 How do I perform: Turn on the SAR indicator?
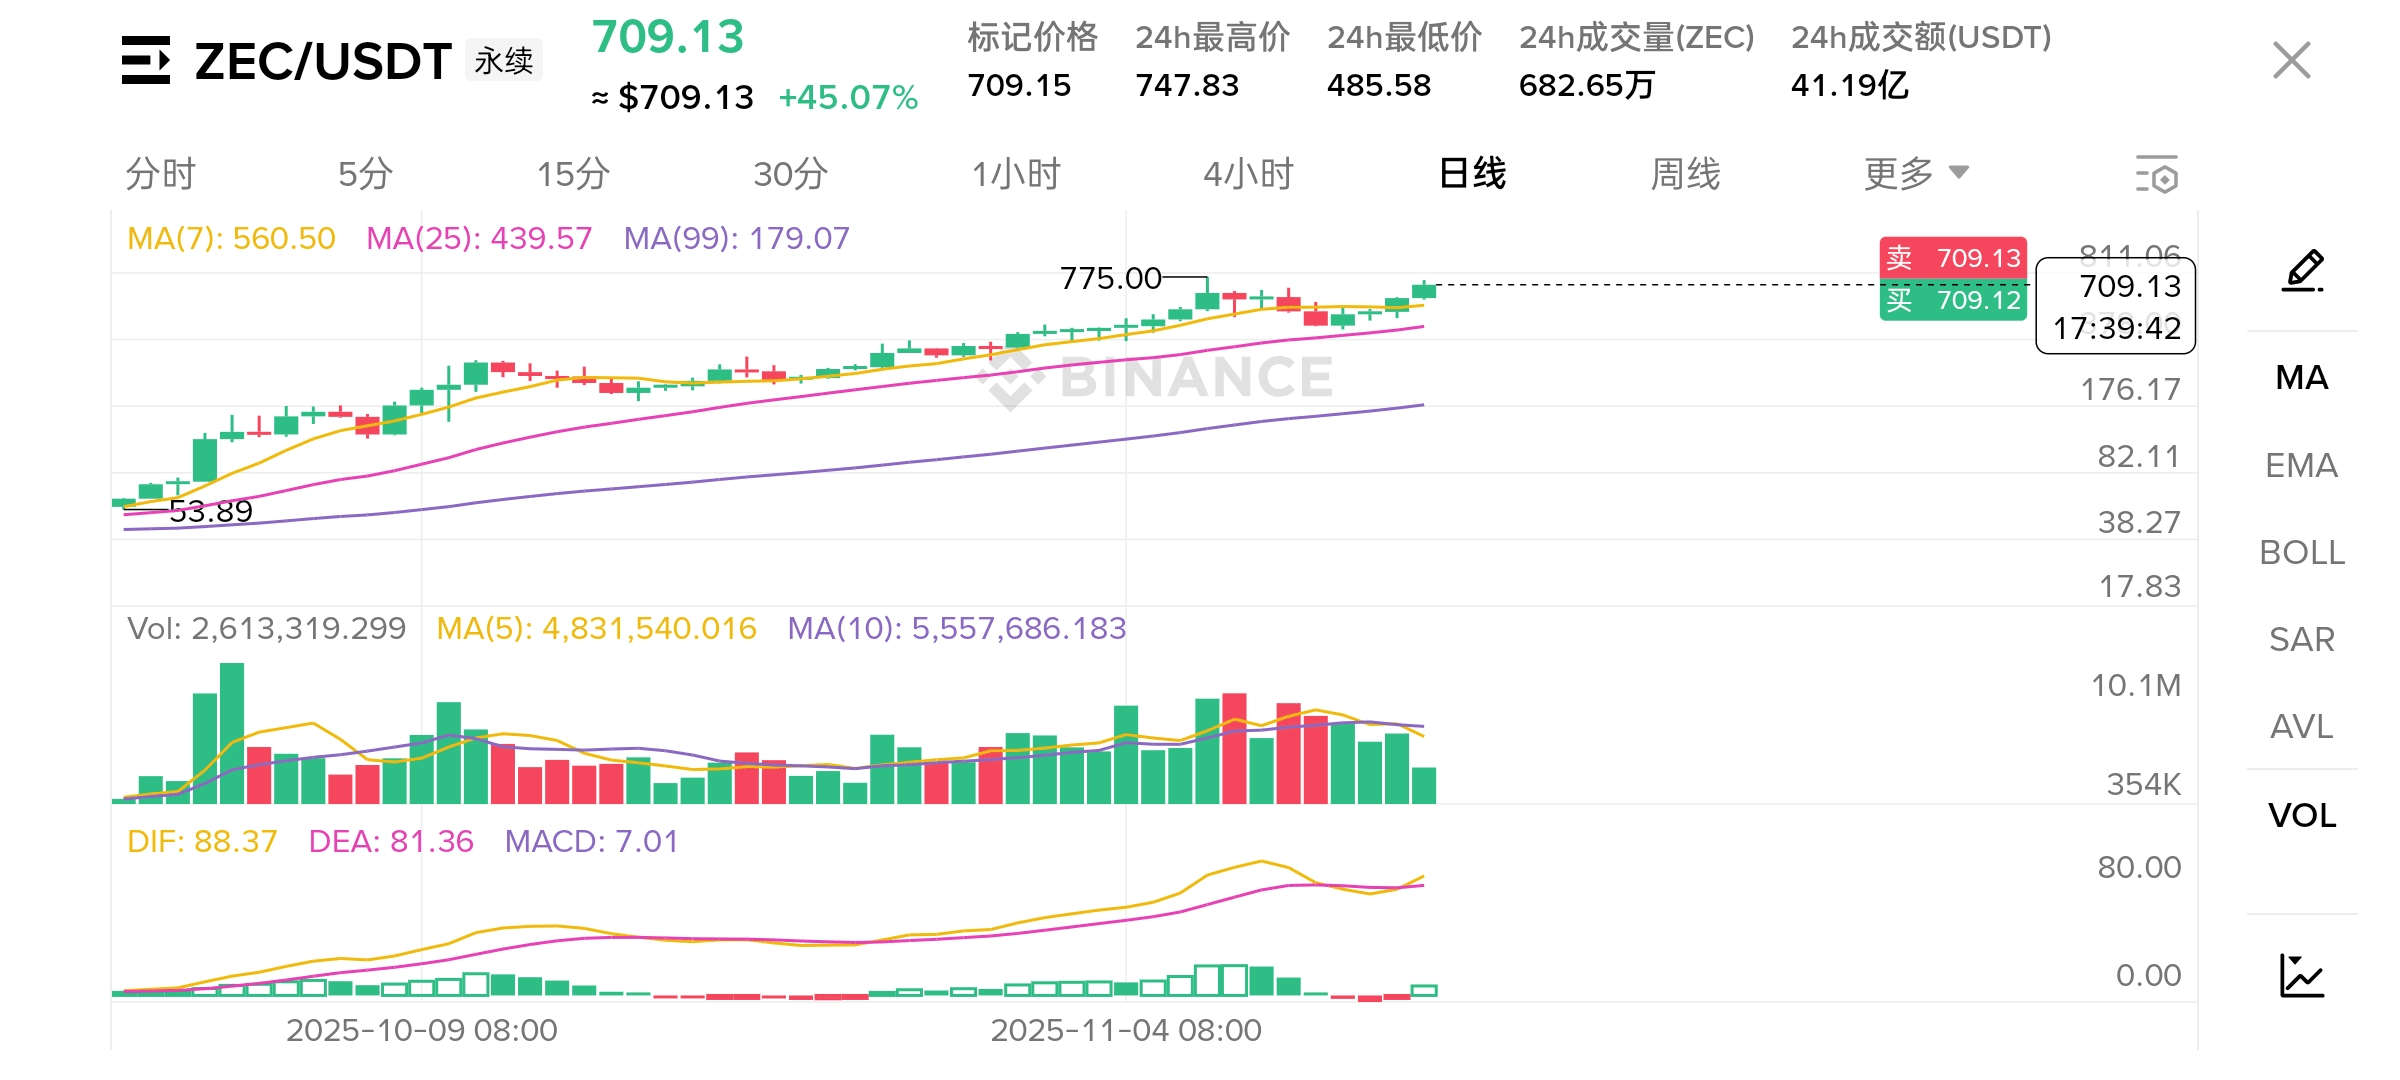tap(2301, 640)
